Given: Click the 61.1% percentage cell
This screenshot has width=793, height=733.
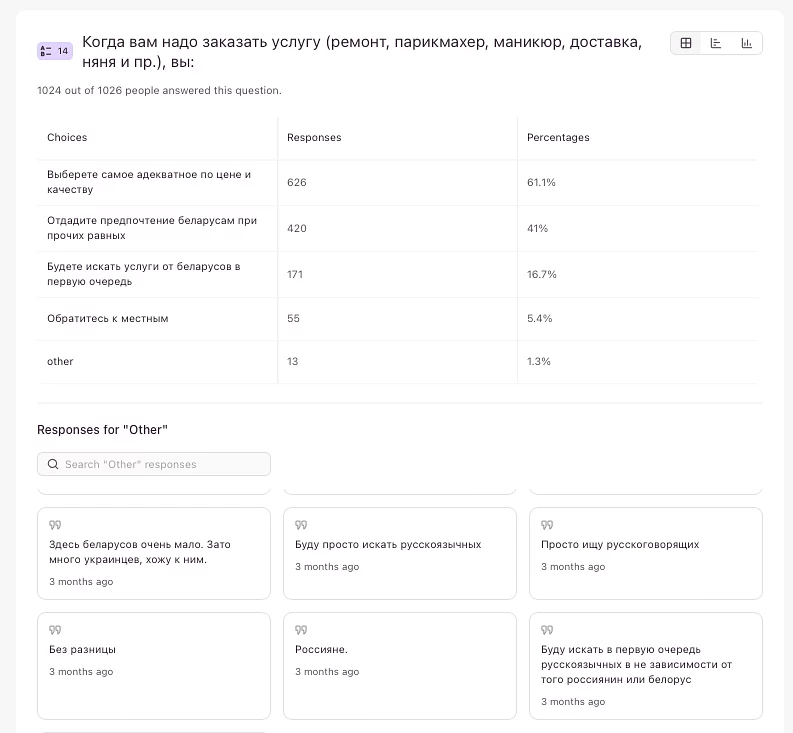Looking at the screenshot, I should pos(541,182).
